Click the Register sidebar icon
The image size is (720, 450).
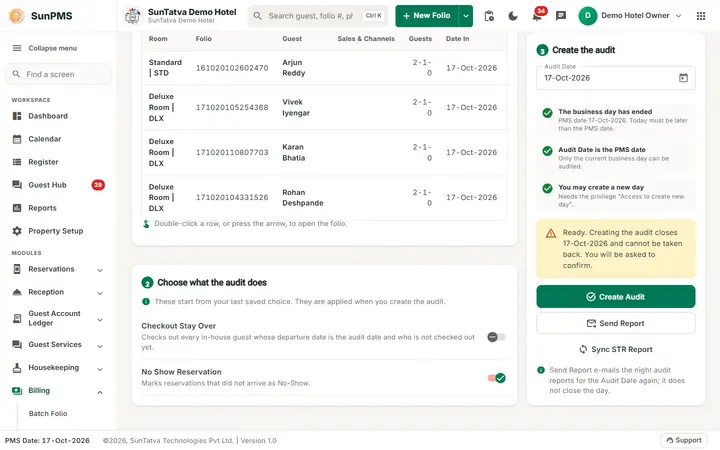tap(17, 162)
